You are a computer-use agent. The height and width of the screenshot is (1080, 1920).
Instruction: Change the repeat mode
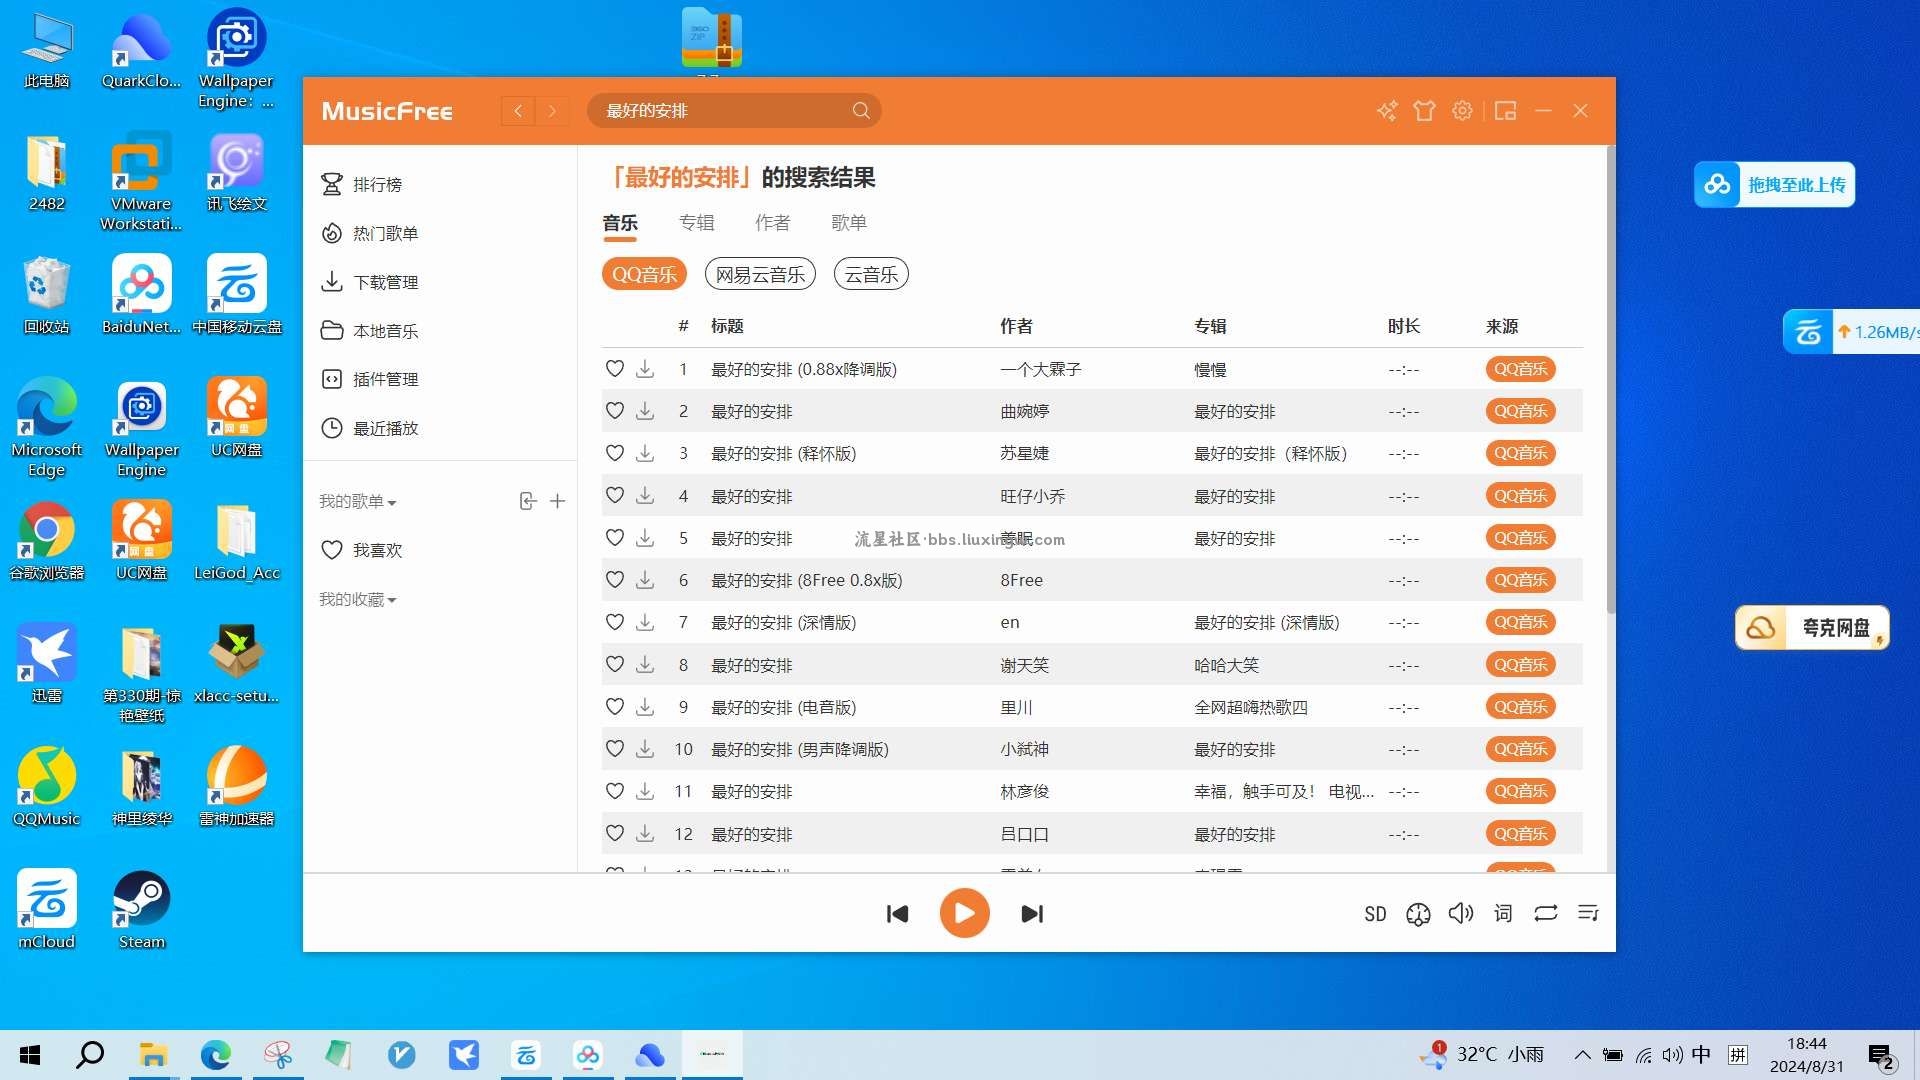click(1546, 914)
